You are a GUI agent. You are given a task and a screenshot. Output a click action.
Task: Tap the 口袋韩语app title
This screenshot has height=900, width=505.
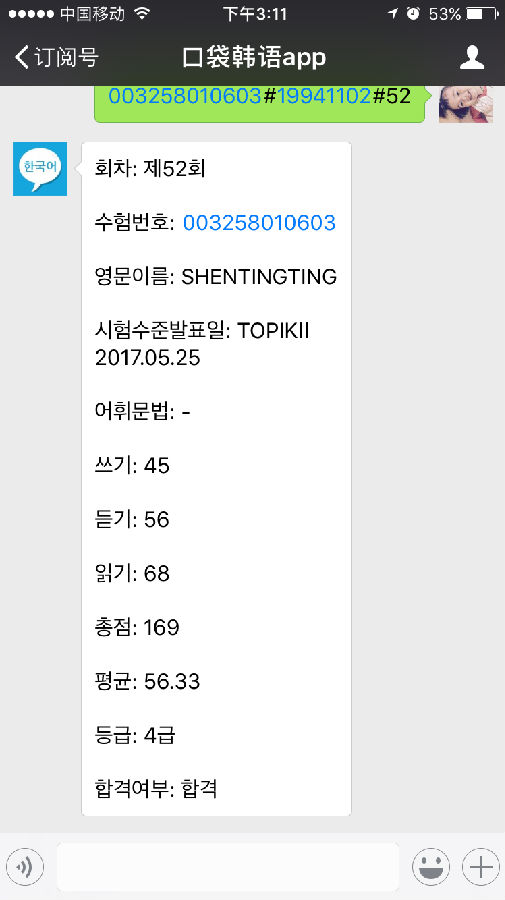coord(254,57)
